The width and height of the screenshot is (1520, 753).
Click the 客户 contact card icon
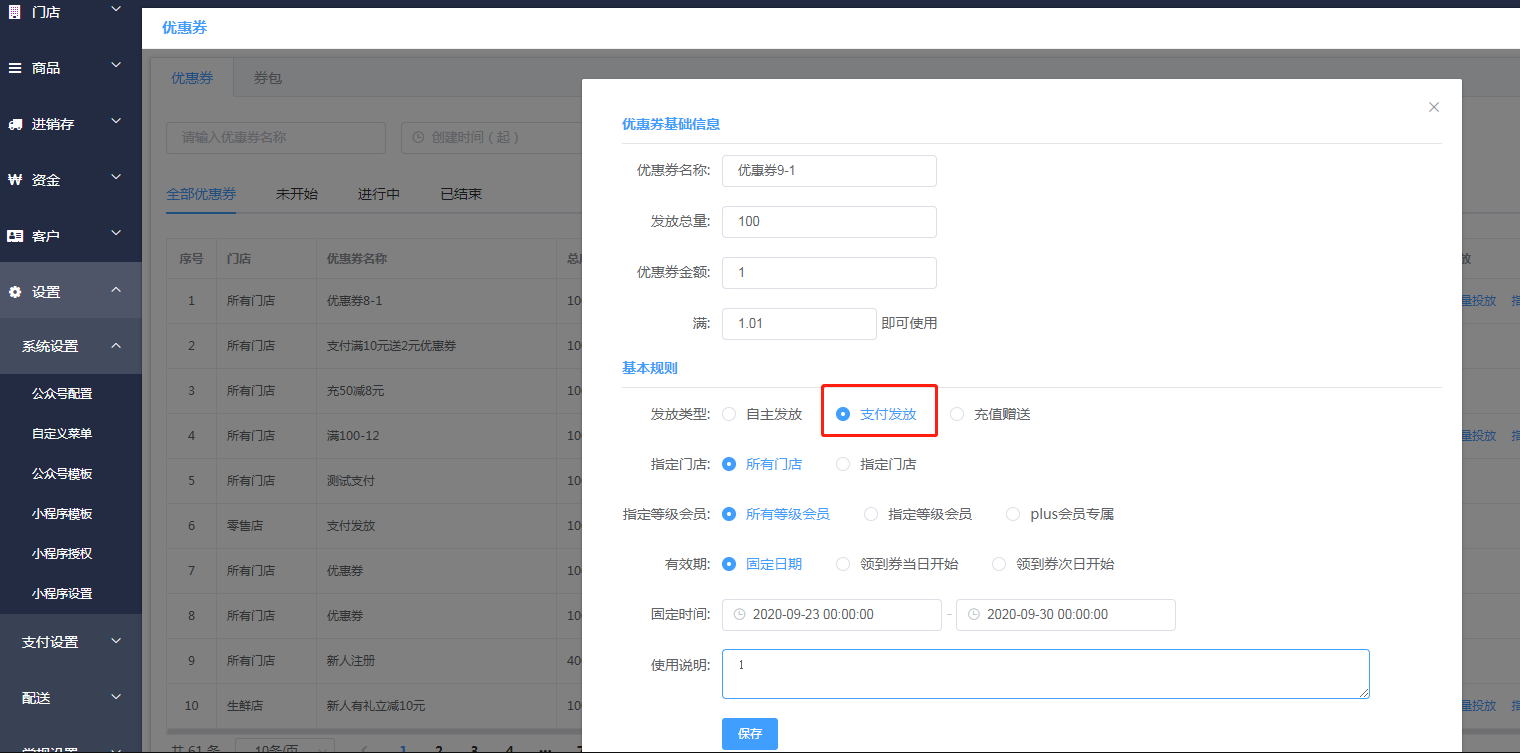tap(15, 236)
